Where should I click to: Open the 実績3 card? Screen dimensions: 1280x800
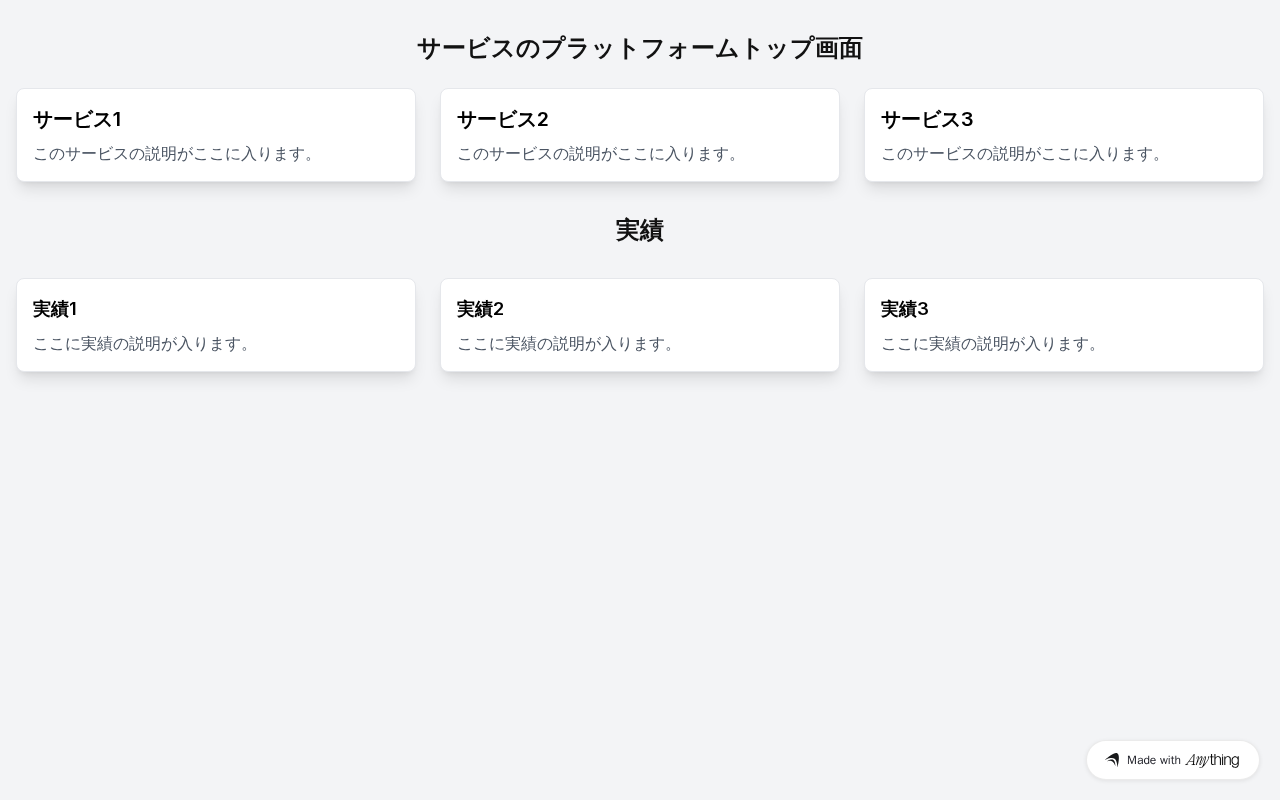(x=1064, y=325)
